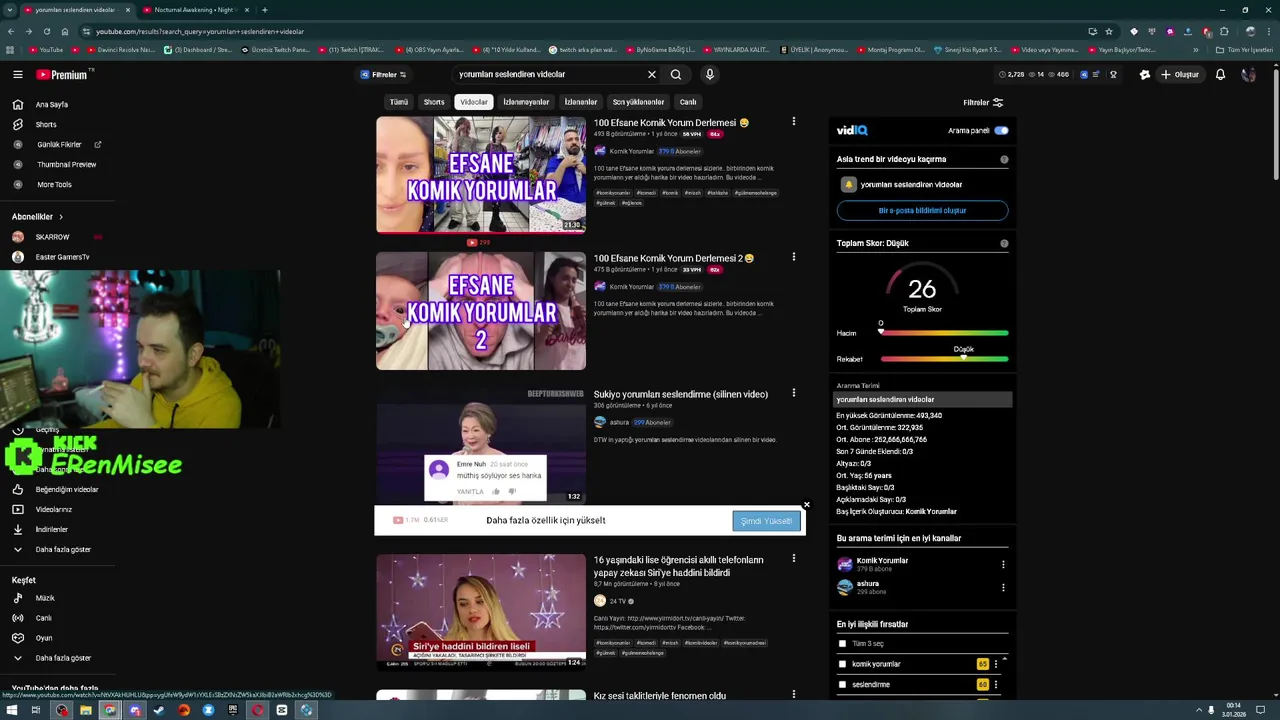Image resolution: width=1280 pixels, height=720 pixels.
Task: Click the vidIQ blue search-list icon in header
Action: 1084,74
